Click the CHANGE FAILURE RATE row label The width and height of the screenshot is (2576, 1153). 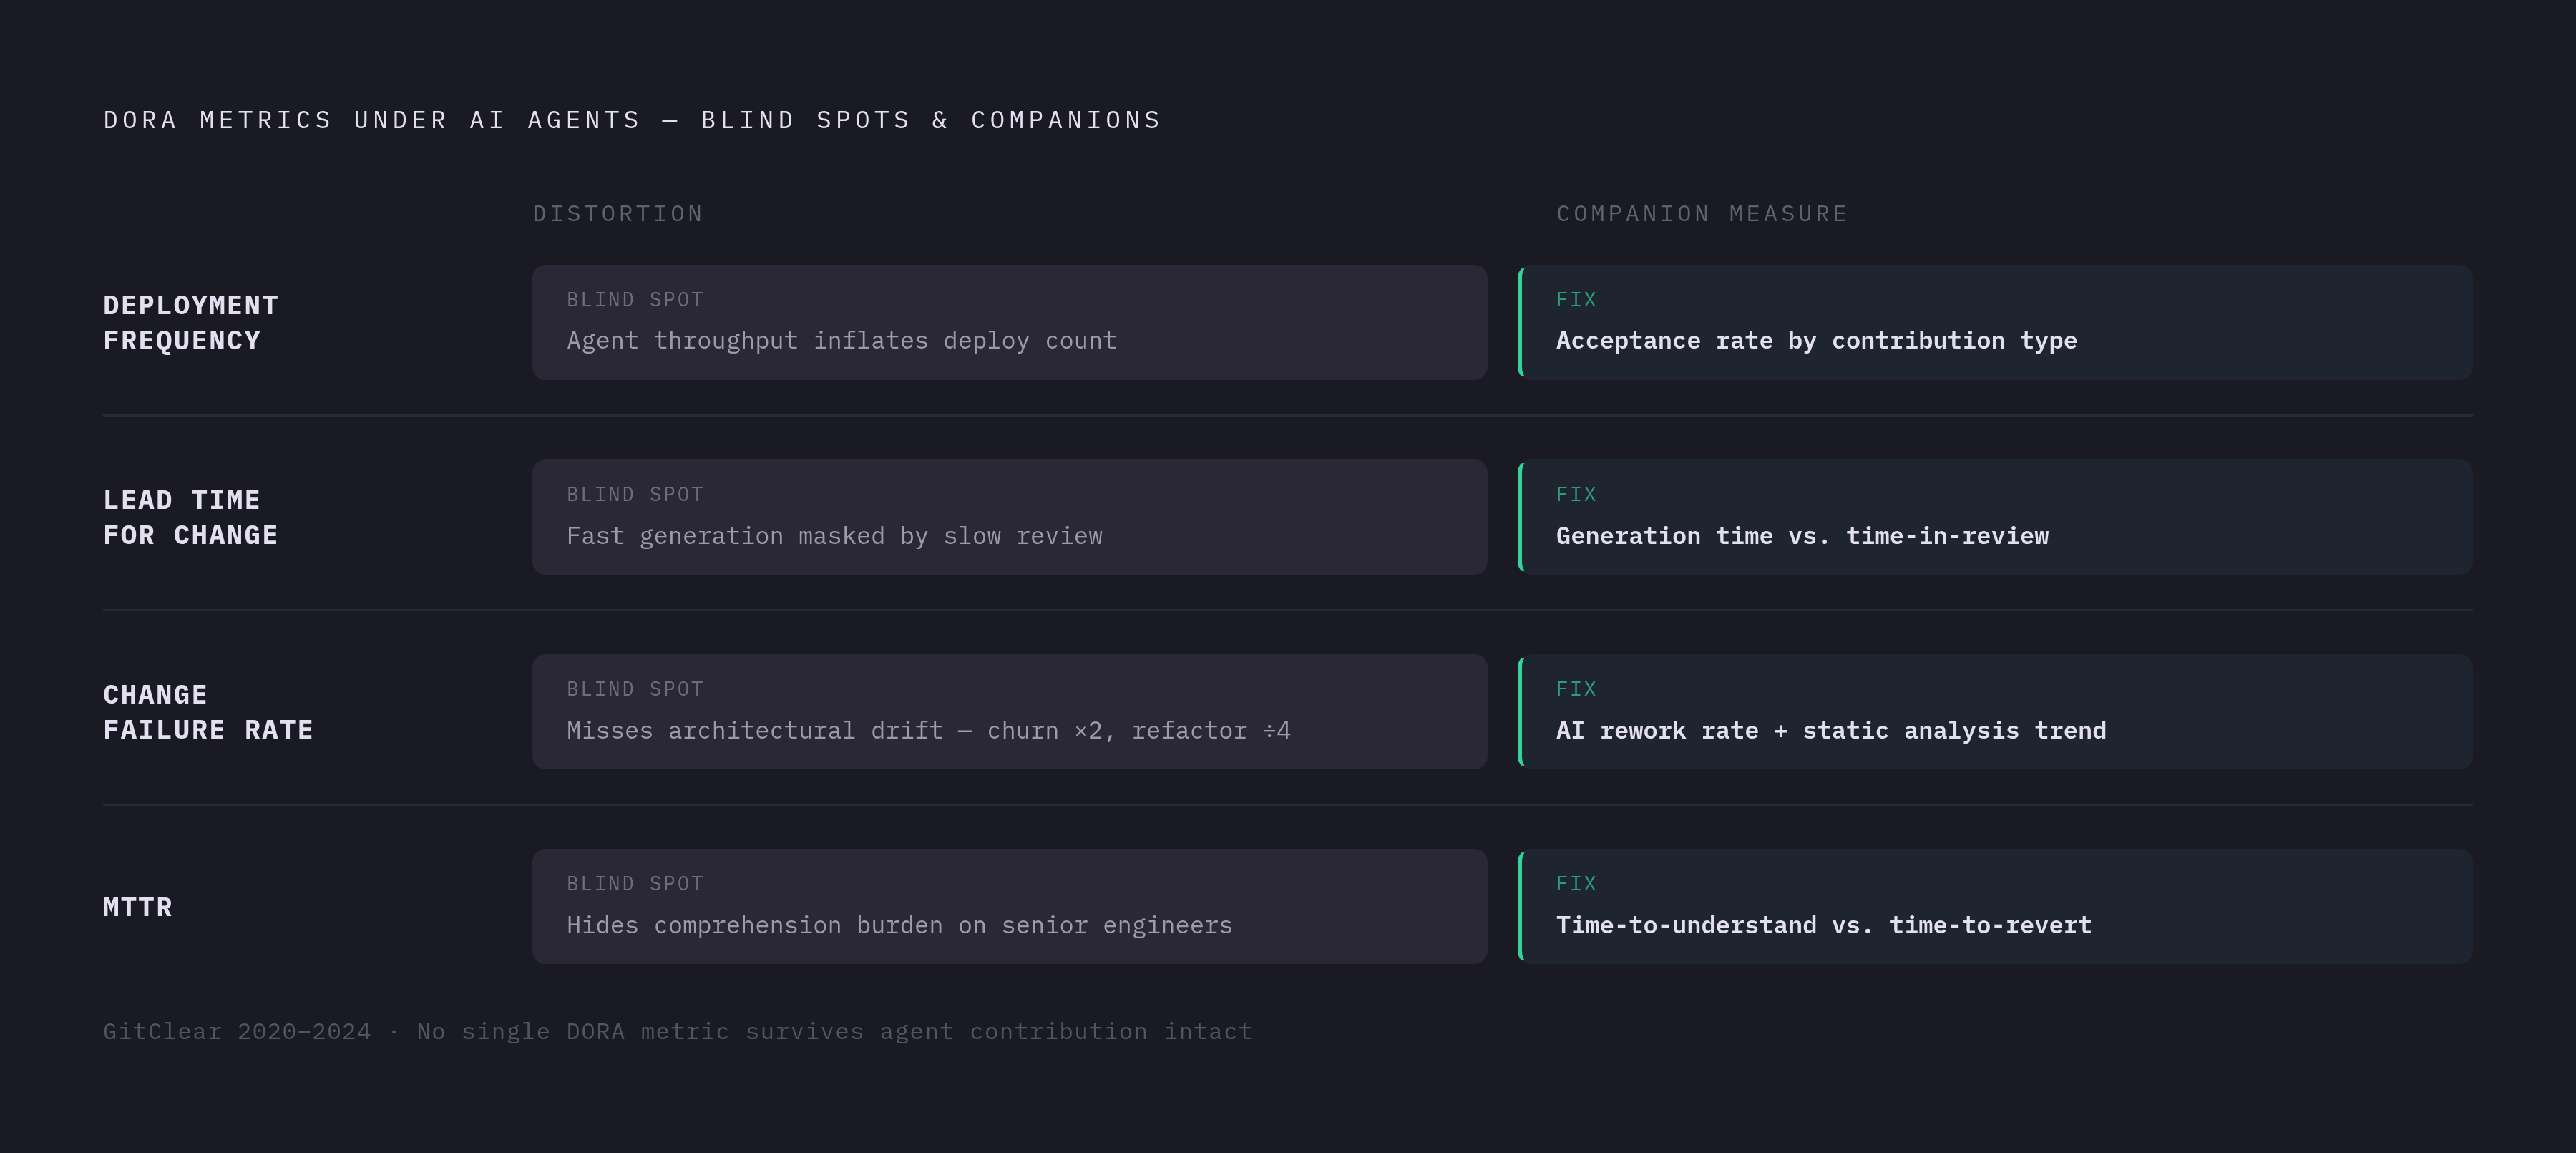tap(208, 713)
